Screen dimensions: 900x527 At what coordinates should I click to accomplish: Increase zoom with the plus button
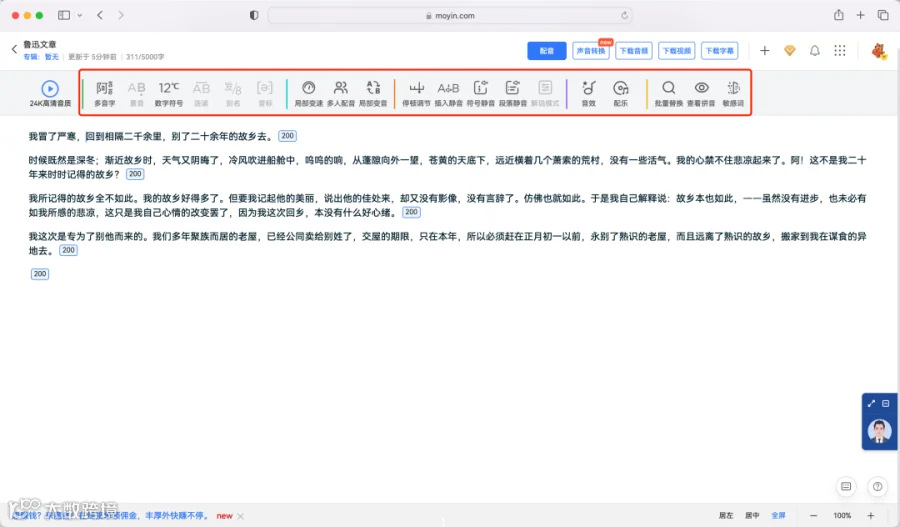coord(871,516)
